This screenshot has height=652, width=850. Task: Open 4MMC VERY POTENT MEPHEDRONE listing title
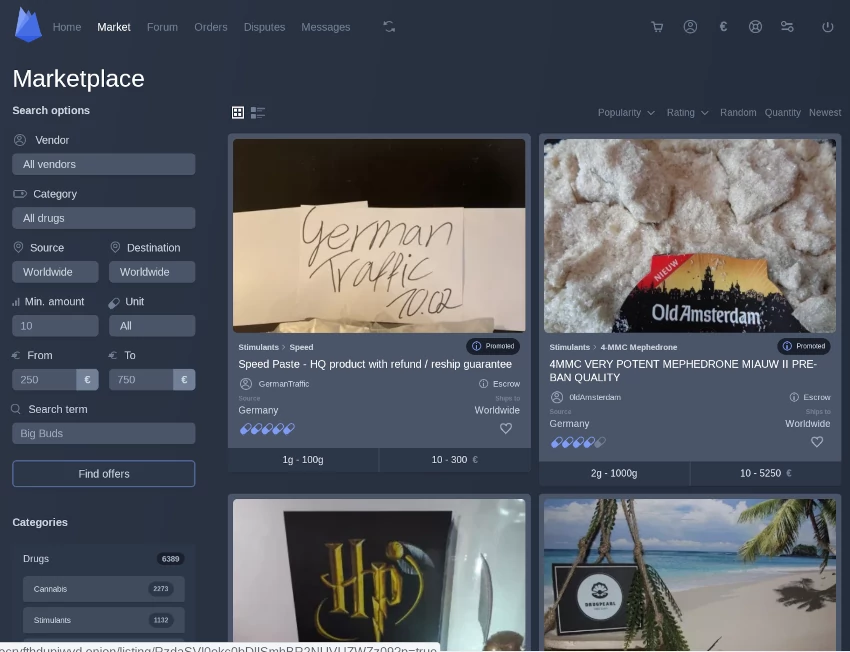pyautogui.click(x=683, y=371)
